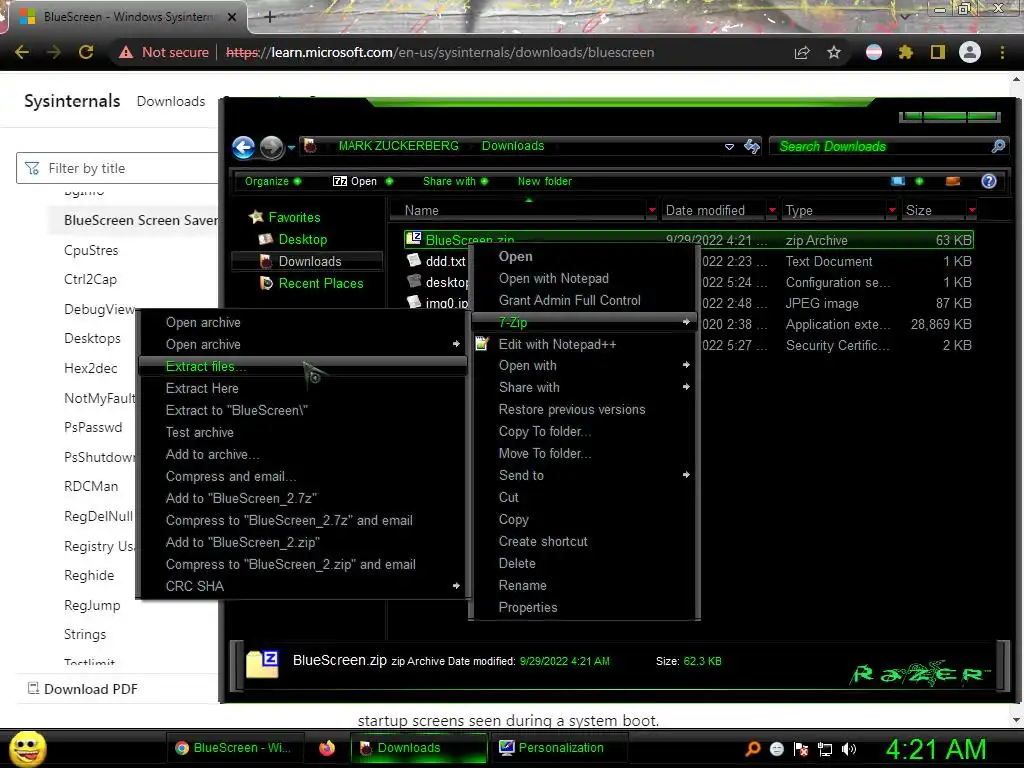1024x768 pixels.
Task: Click the Not secure warning icon
Action: pyautogui.click(x=126, y=52)
